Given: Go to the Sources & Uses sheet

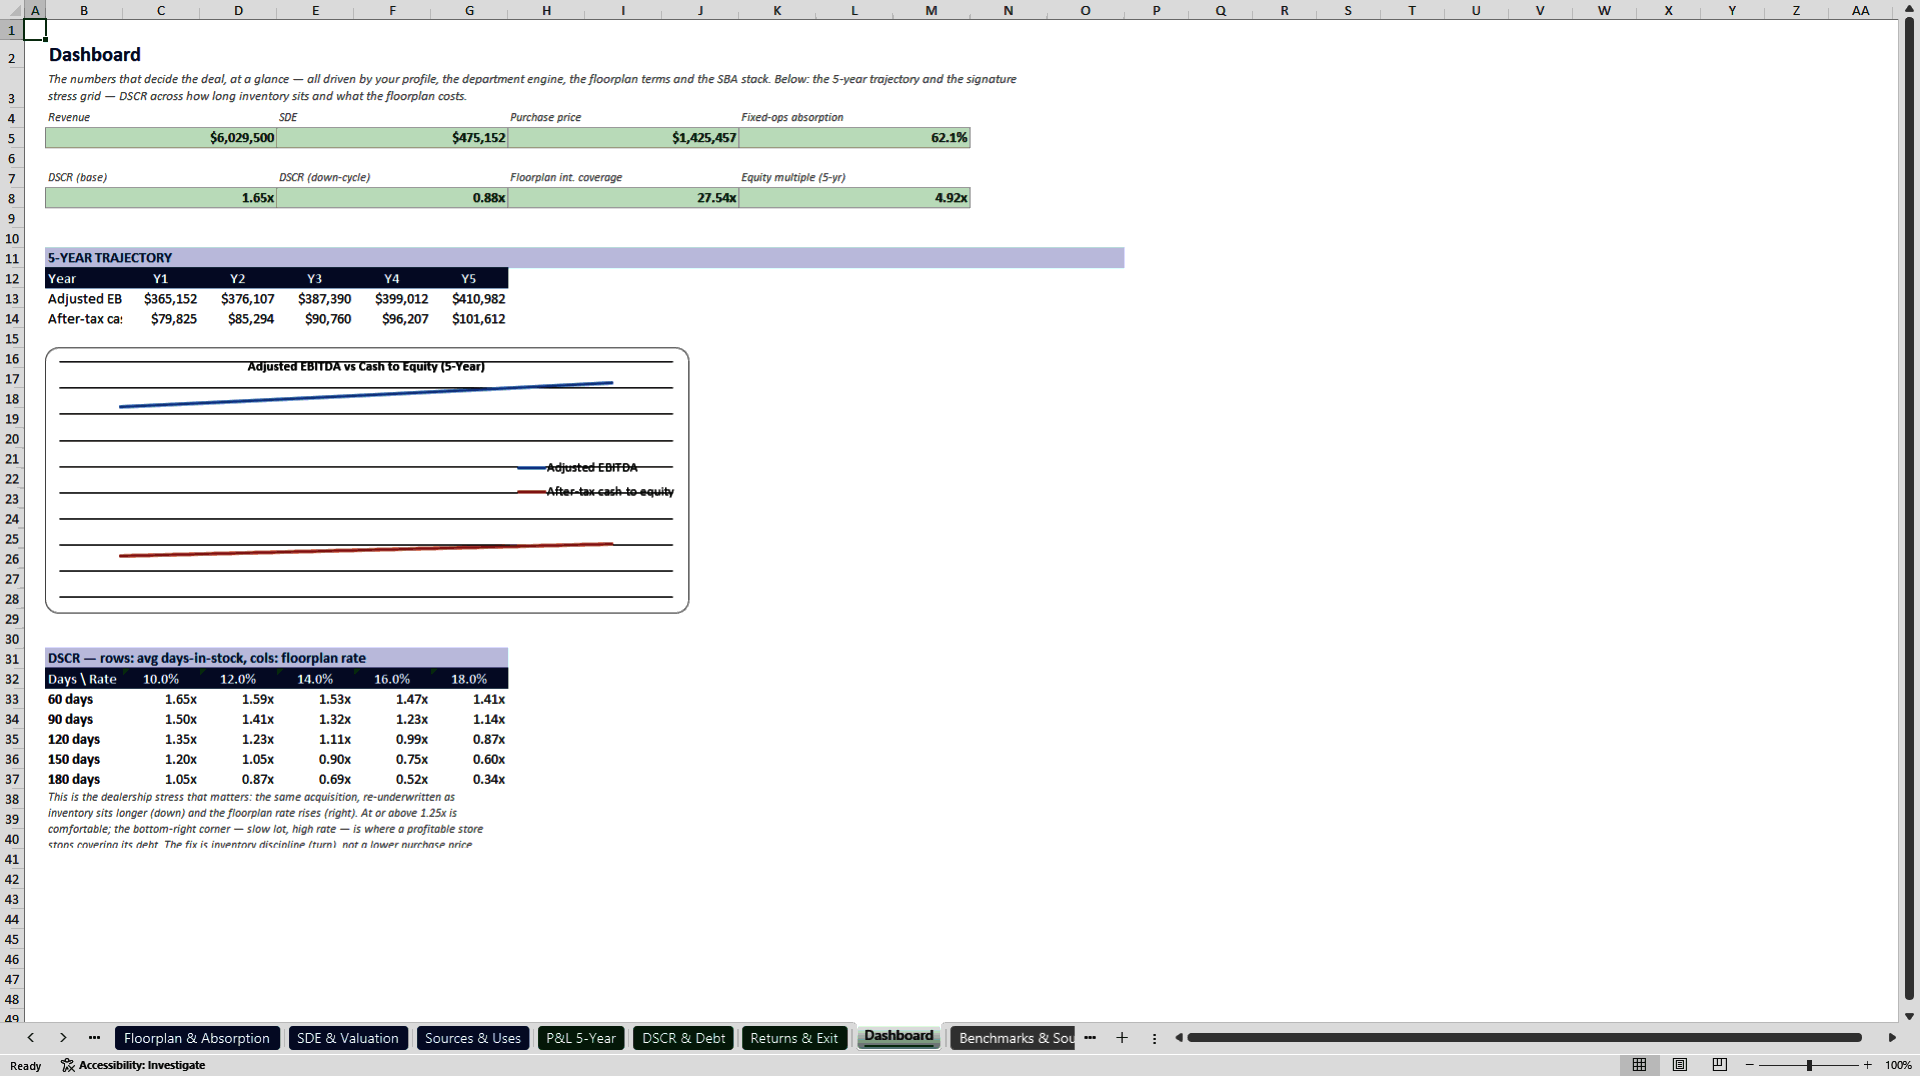Looking at the screenshot, I should pyautogui.click(x=473, y=1038).
